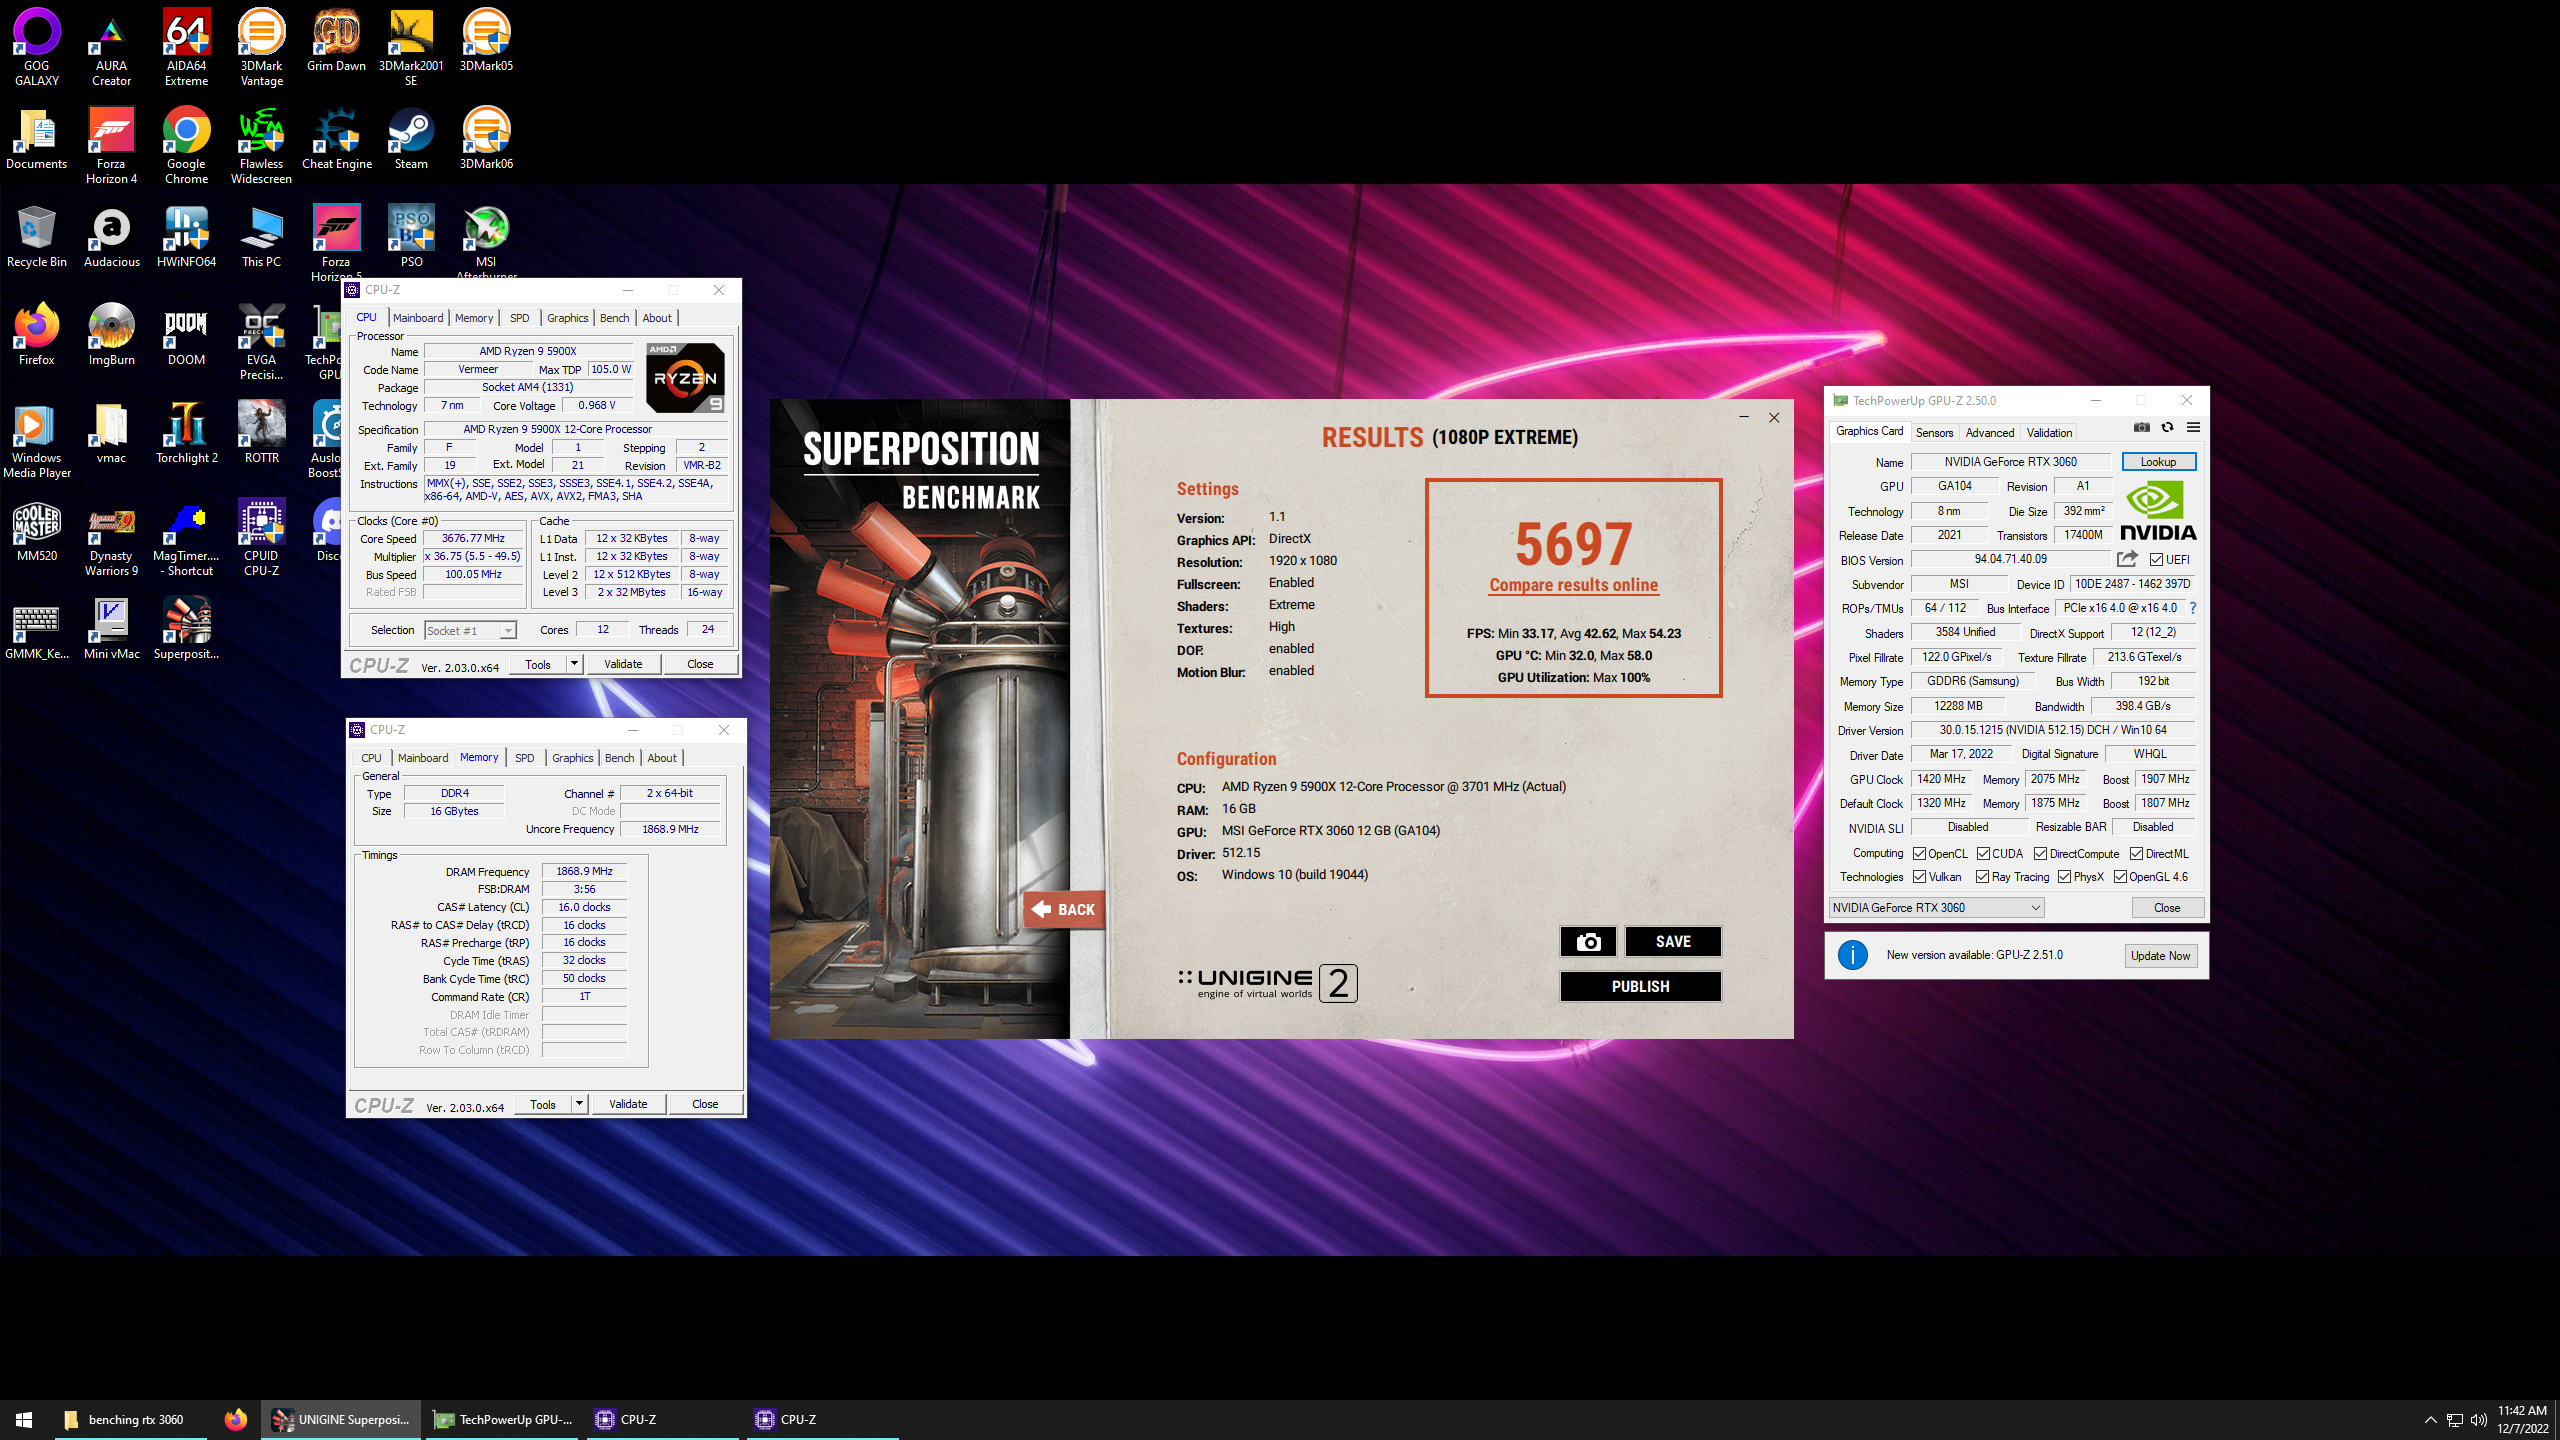Expand the Tools dropdown arrow in upper CPU-Z
This screenshot has height=1440, width=2560.
(574, 664)
